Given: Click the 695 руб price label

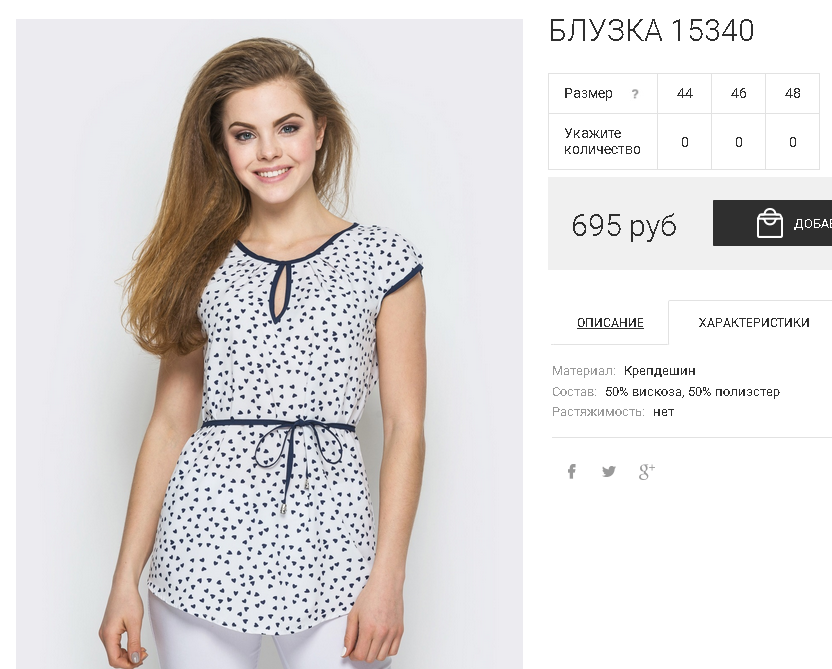Looking at the screenshot, I should pos(624,225).
